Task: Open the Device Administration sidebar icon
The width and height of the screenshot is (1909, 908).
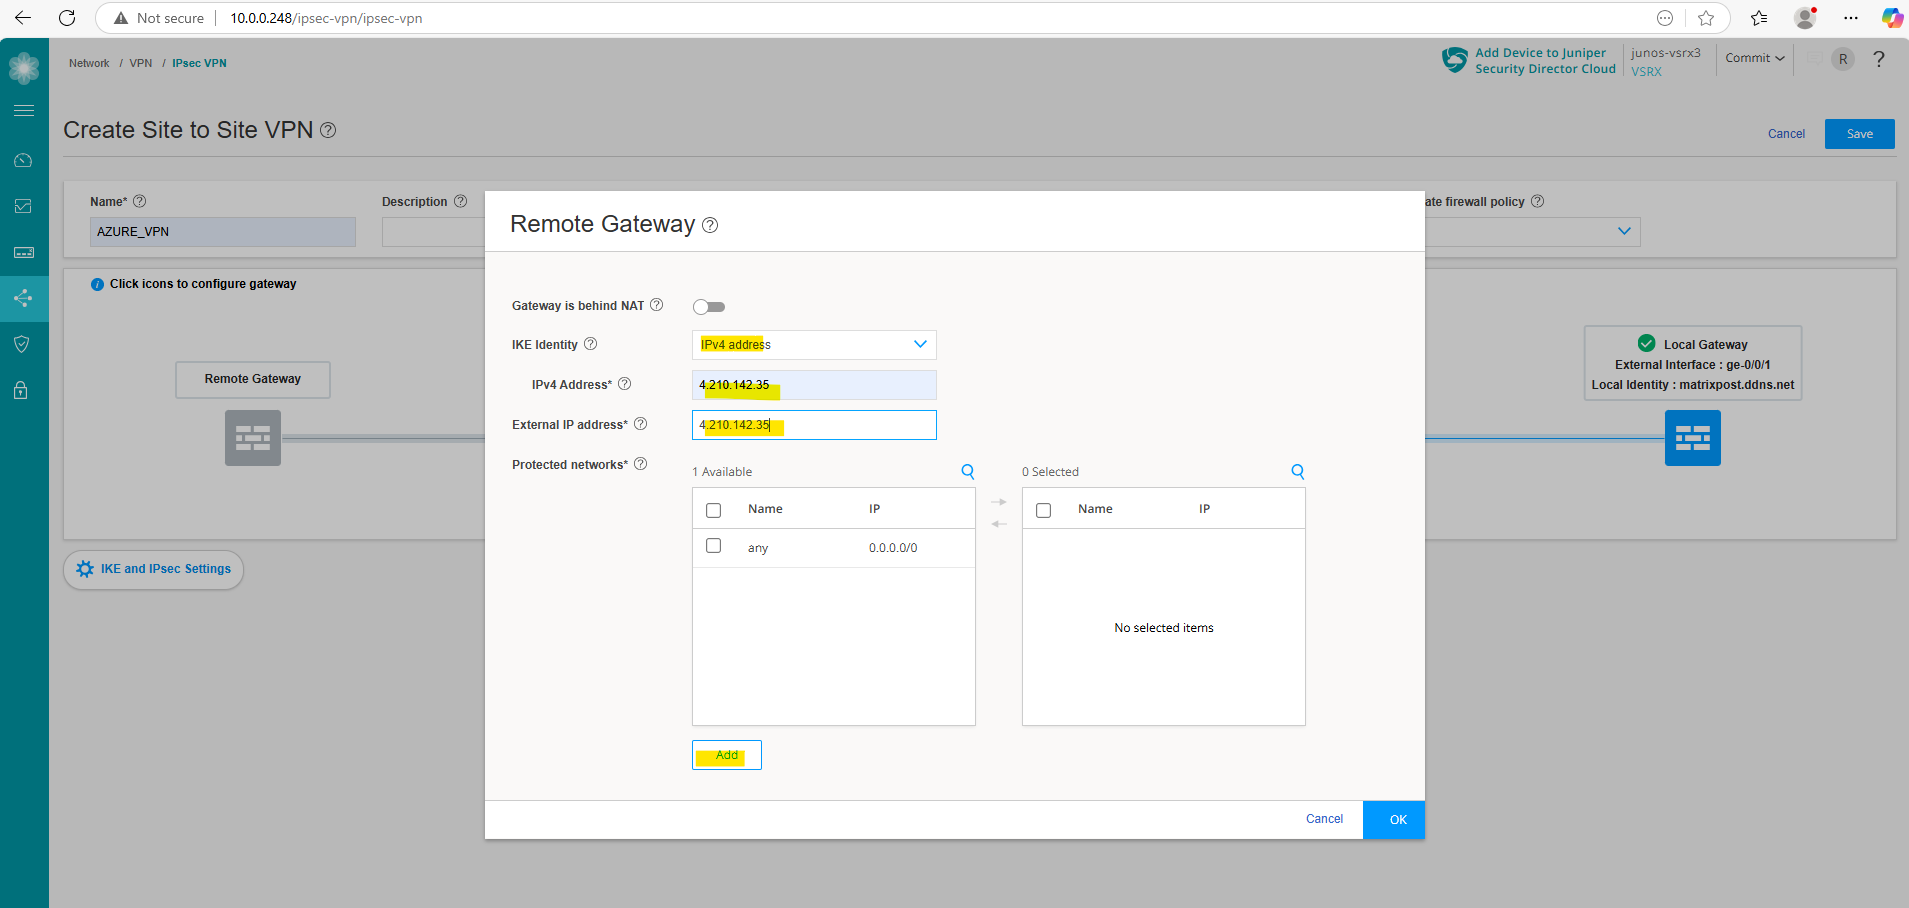Action: [24, 252]
